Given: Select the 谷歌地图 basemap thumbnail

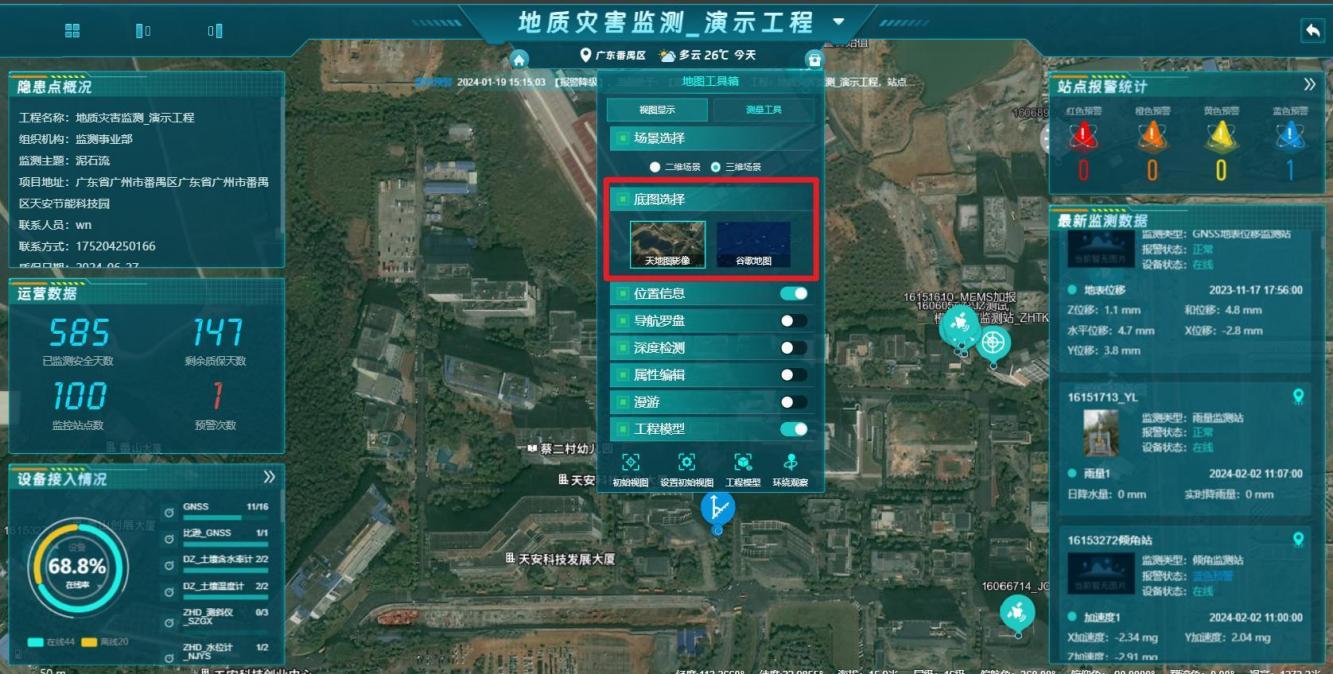Looking at the screenshot, I should click(753, 245).
